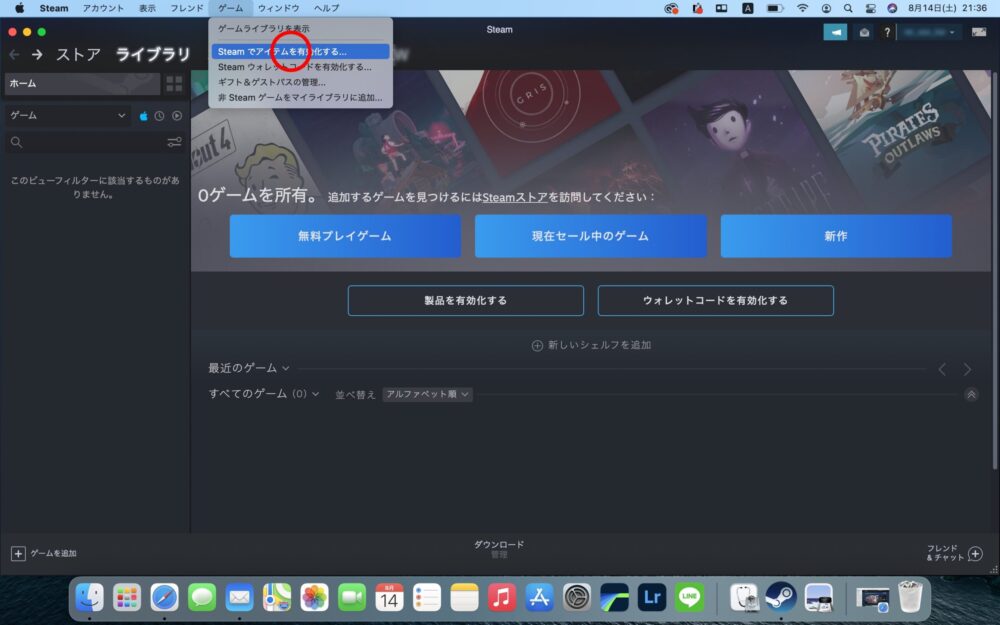Open the ストア tab
The width and height of the screenshot is (1000, 625).
78,55
